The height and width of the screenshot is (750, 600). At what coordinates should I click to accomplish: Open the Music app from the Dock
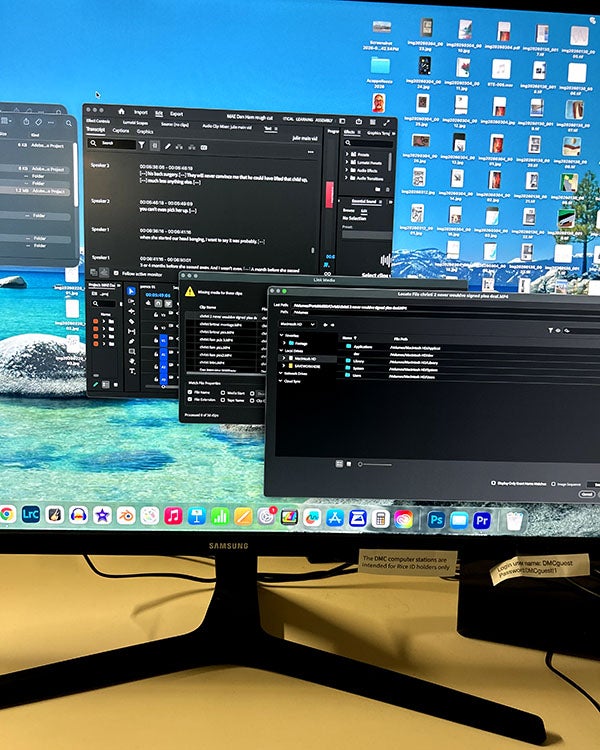pyautogui.click(x=173, y=516)
